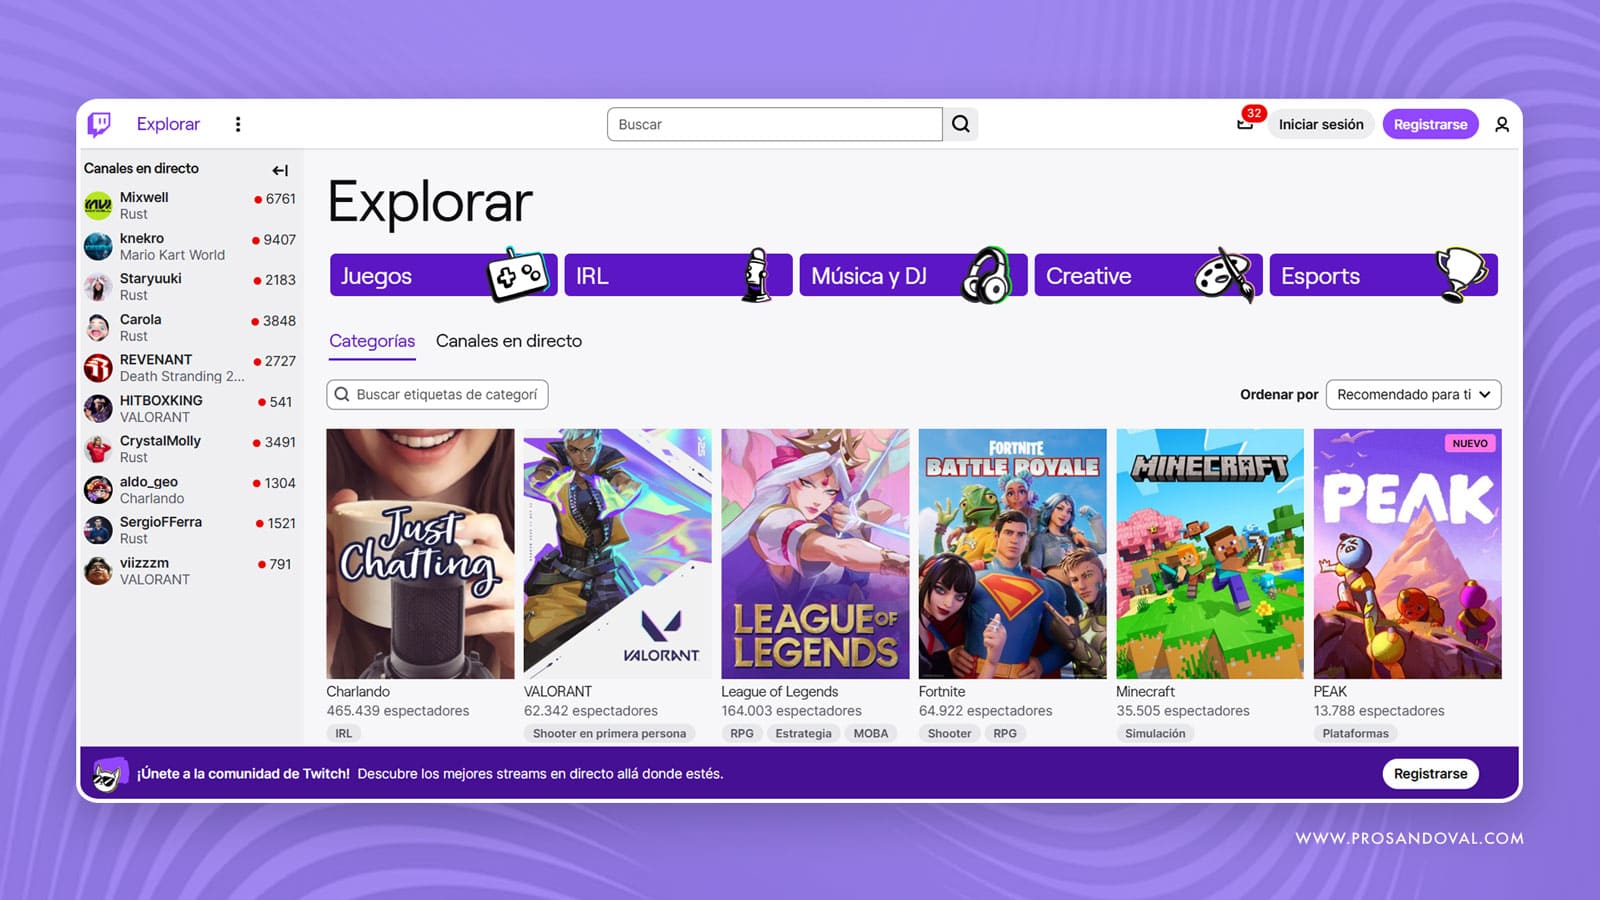The height and width of the screenshot is (900, 1600).
Task: Click the Twitch mascot banner icon
Action: tap(110, 774)
